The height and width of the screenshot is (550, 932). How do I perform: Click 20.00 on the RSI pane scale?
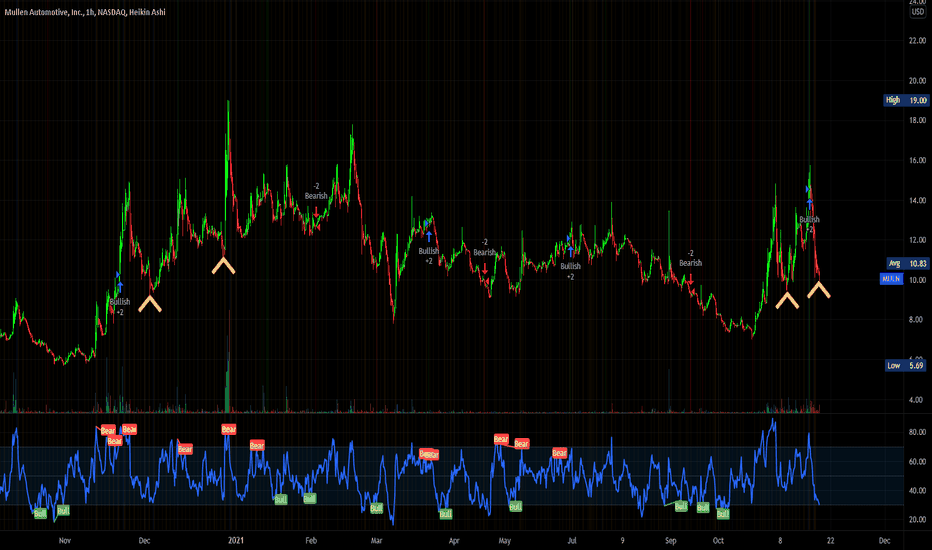pos(917,519)
